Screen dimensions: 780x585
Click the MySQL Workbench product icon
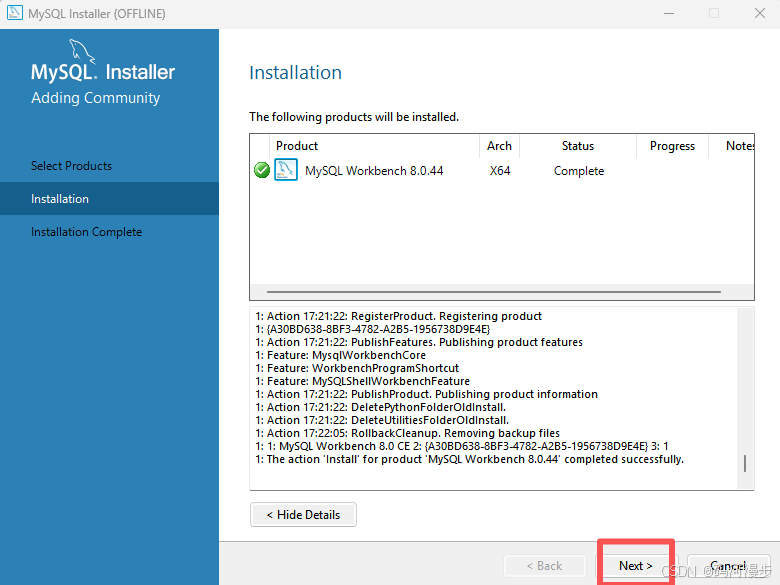286,170
